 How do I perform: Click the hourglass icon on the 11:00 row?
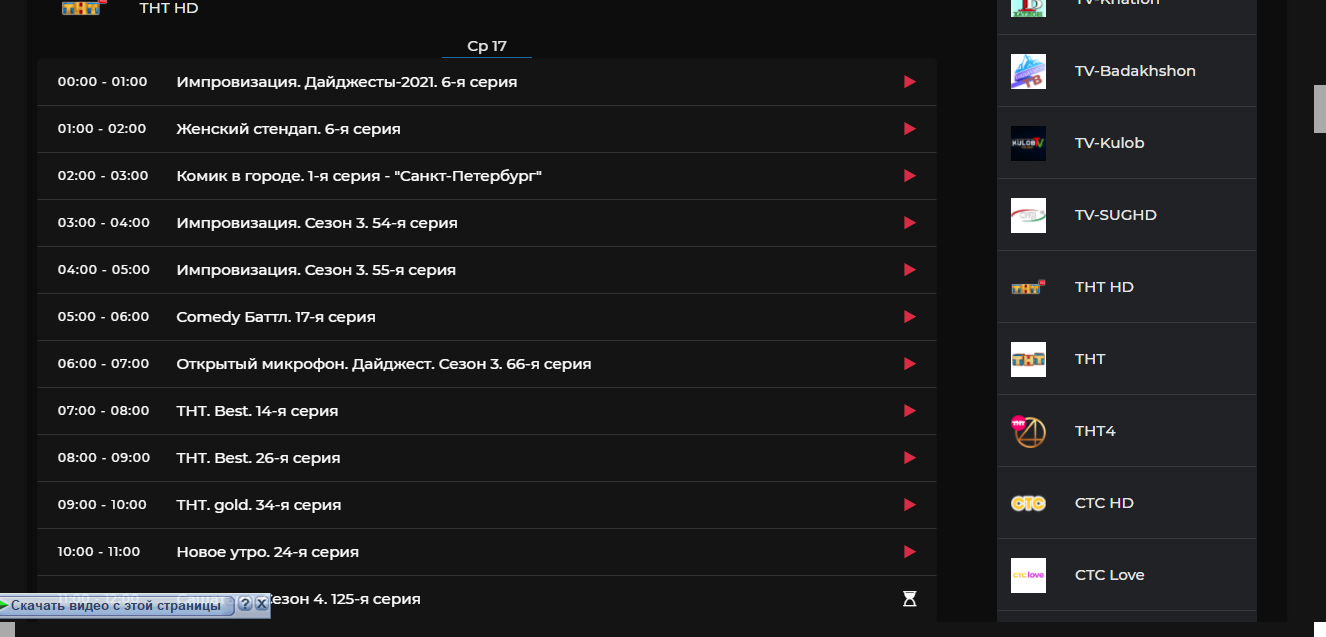coord(909,599)
